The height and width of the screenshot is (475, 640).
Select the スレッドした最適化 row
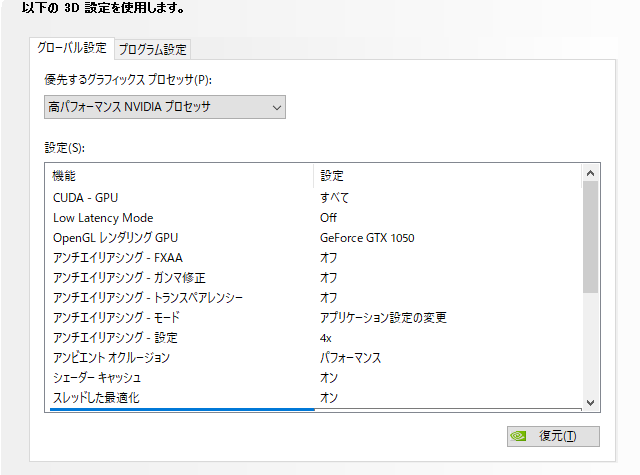pos(316,397)
